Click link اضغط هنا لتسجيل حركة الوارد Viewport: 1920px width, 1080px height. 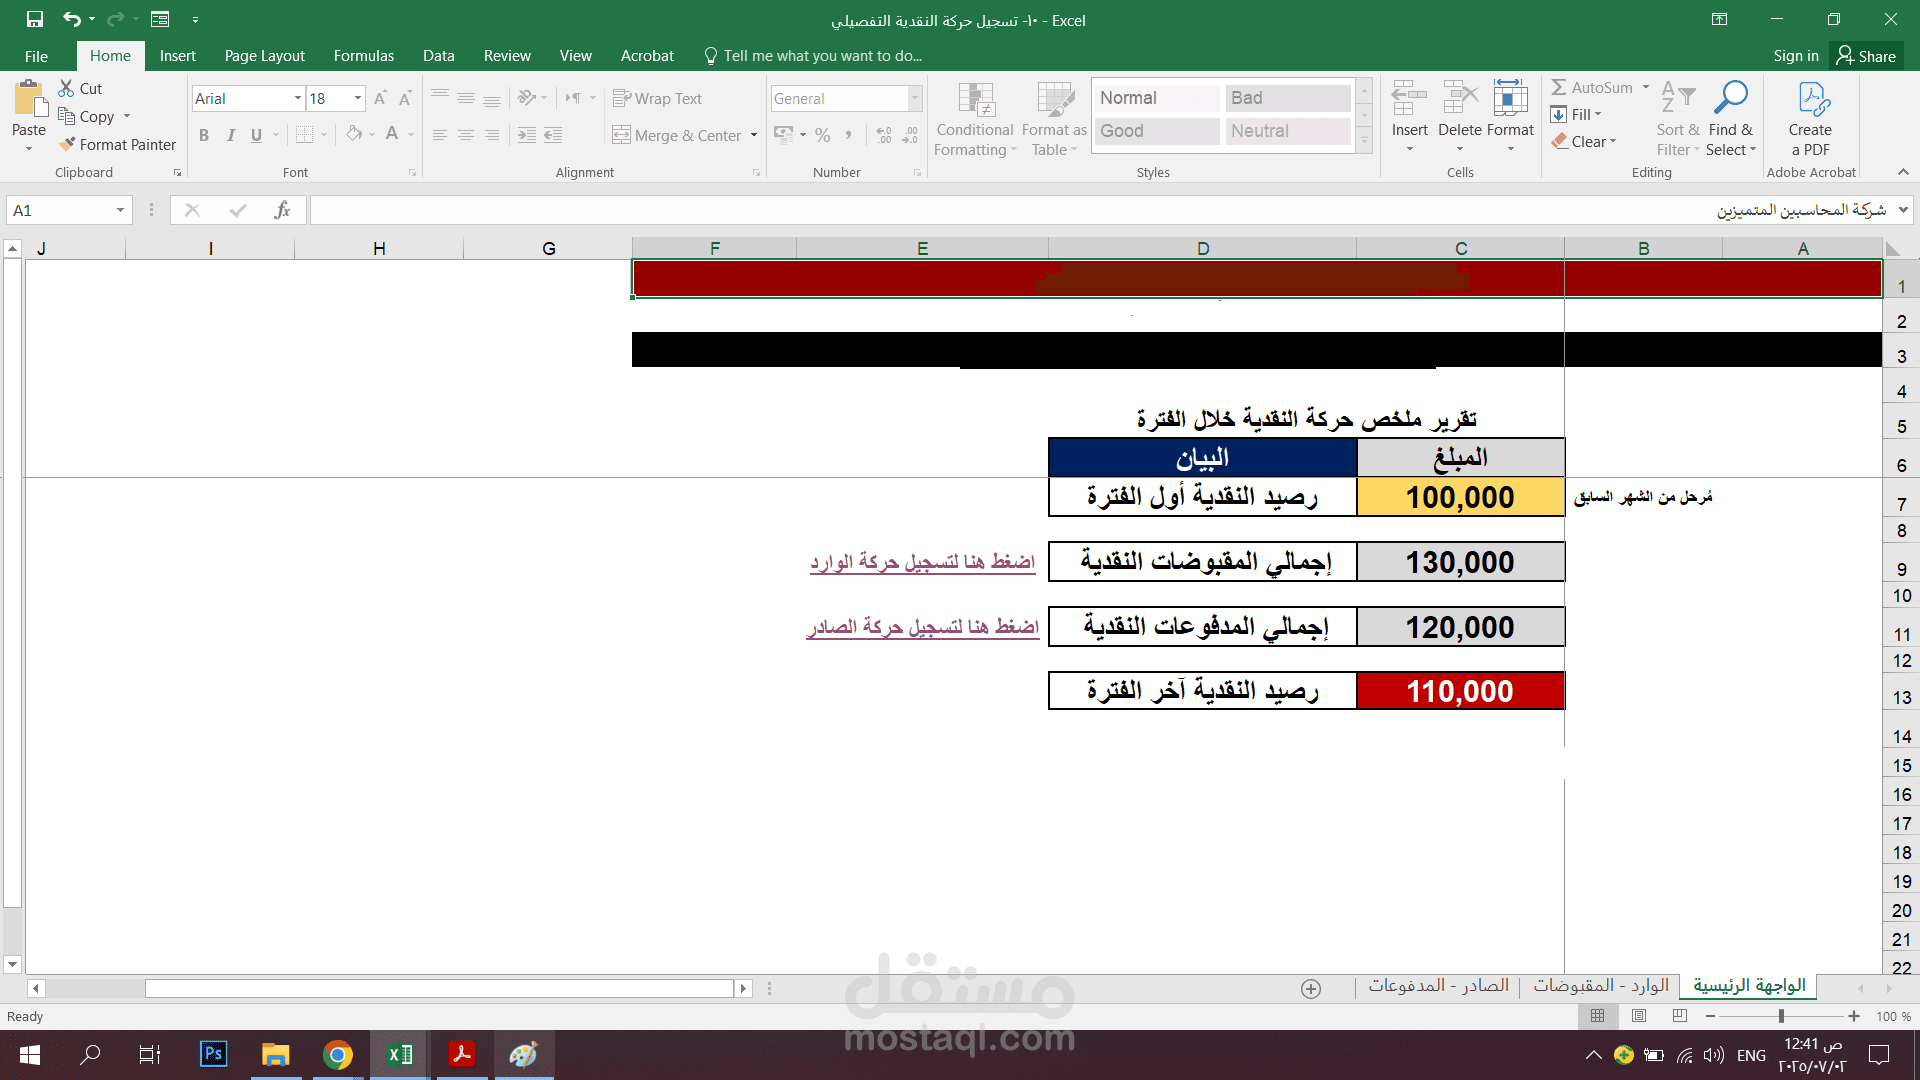pyautogui.click(x=922, y=562)
